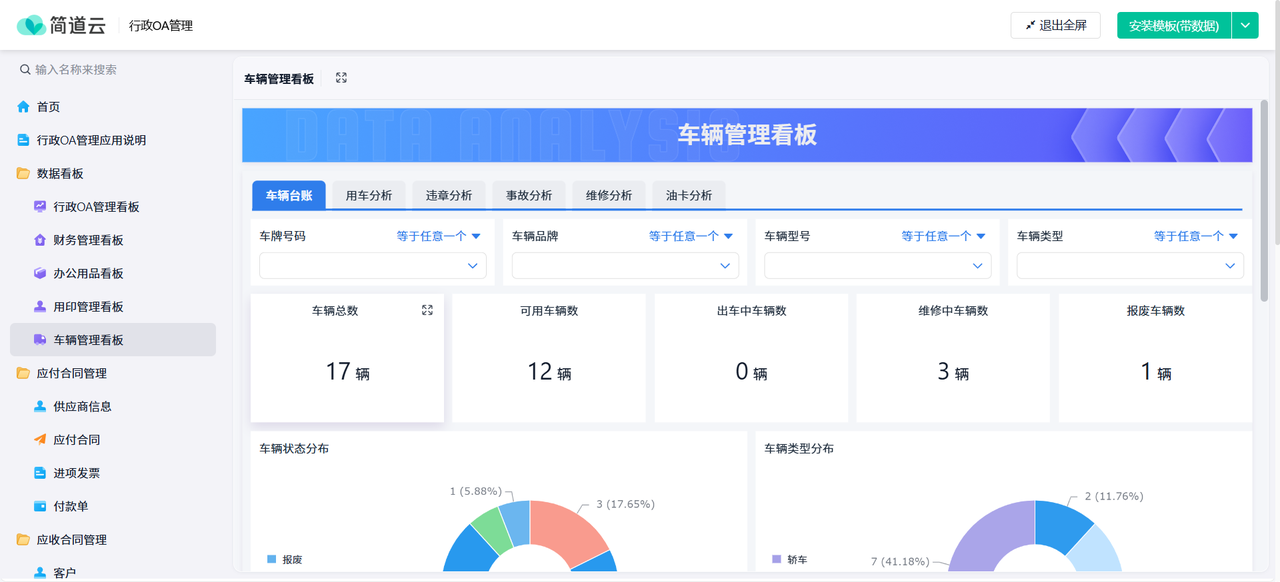This screenshot has width=1280, height=582.
Task: Click the '2 (11.76%)' chart label
Action: 1113,496
